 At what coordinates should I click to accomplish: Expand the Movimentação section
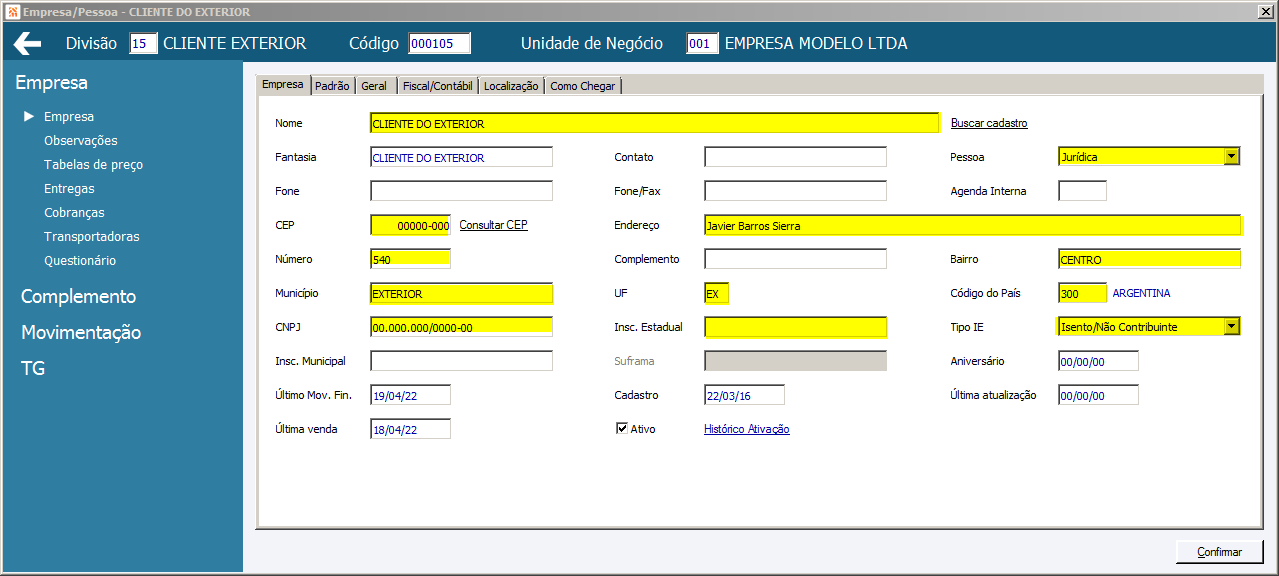coord(81,332)
